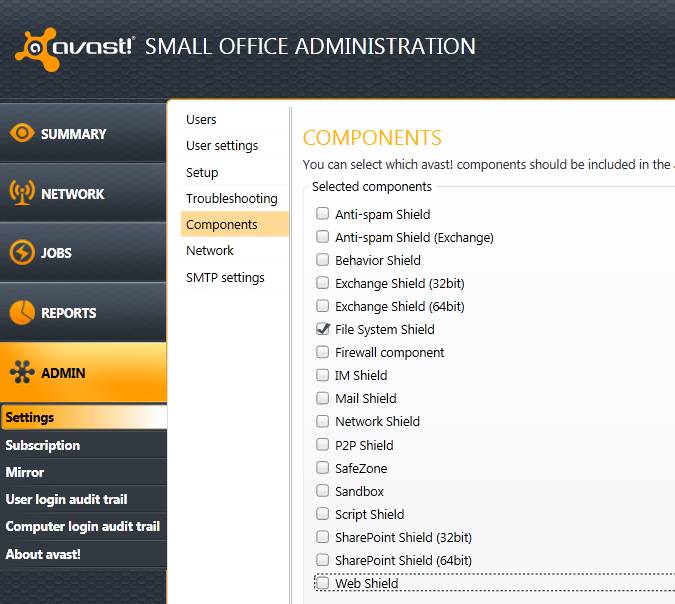This screenshot has width=675, height=604.
Task: Click the Summary eye icon
Action: point(22,133)
